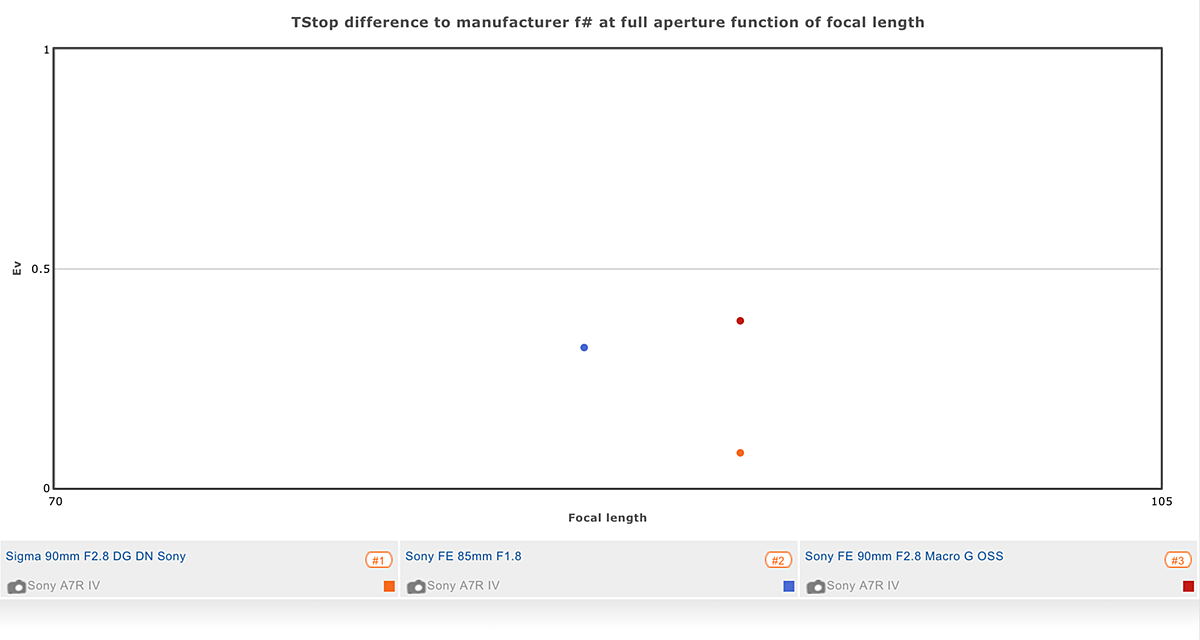Open the Sigma 90mm F2.8 DG DN Sony link
The image size is (1200, 640).
point(96,556)
